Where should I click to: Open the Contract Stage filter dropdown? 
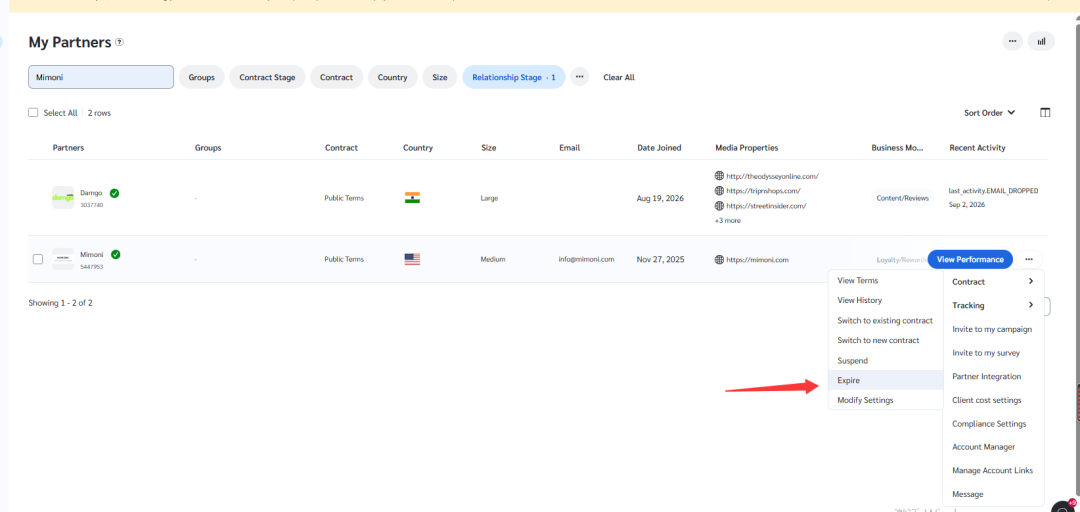coord(267,77)
